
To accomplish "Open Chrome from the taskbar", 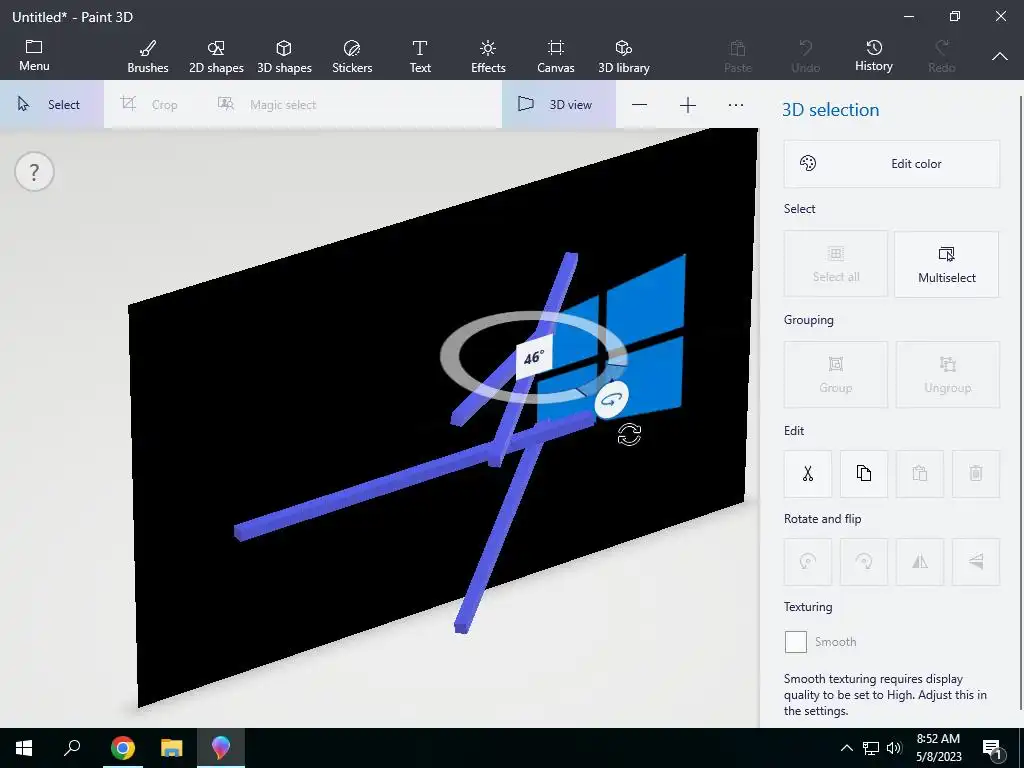I will click(122, 748).
